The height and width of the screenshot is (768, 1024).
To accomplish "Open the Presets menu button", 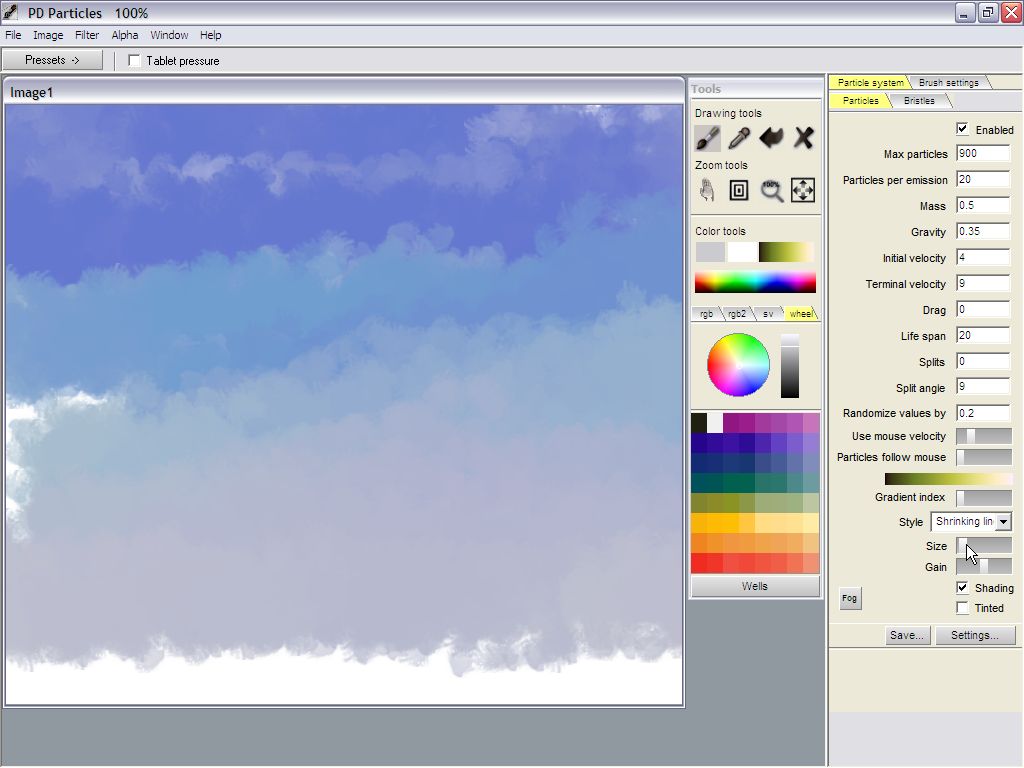I will pyautogui.click(x=52, y=60).
